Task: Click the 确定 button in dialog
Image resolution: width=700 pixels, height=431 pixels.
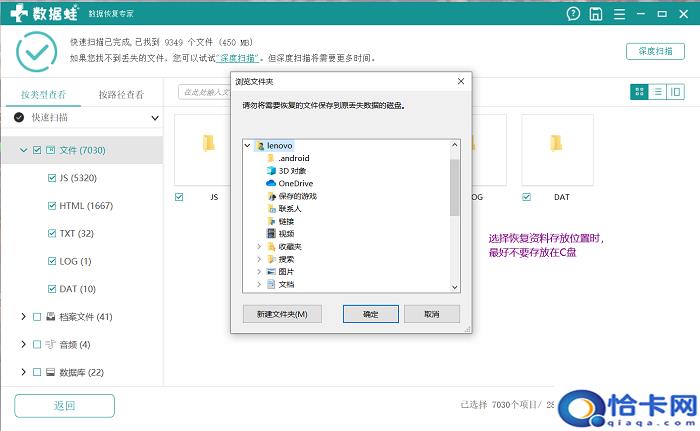Action: 370,314
